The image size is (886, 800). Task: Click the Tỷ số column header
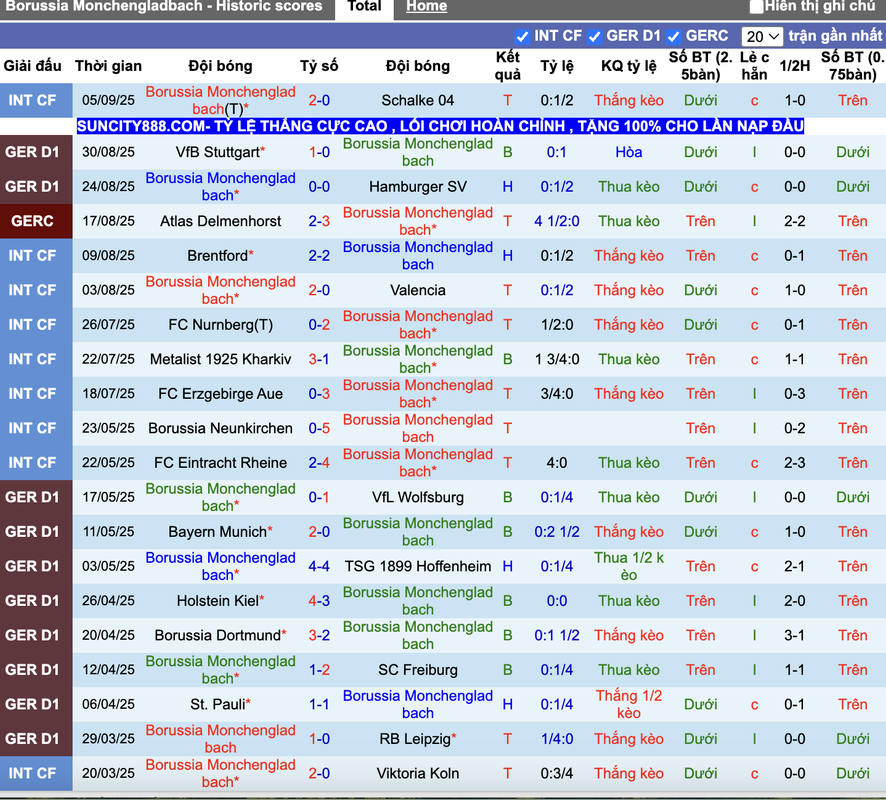point(319,66)
